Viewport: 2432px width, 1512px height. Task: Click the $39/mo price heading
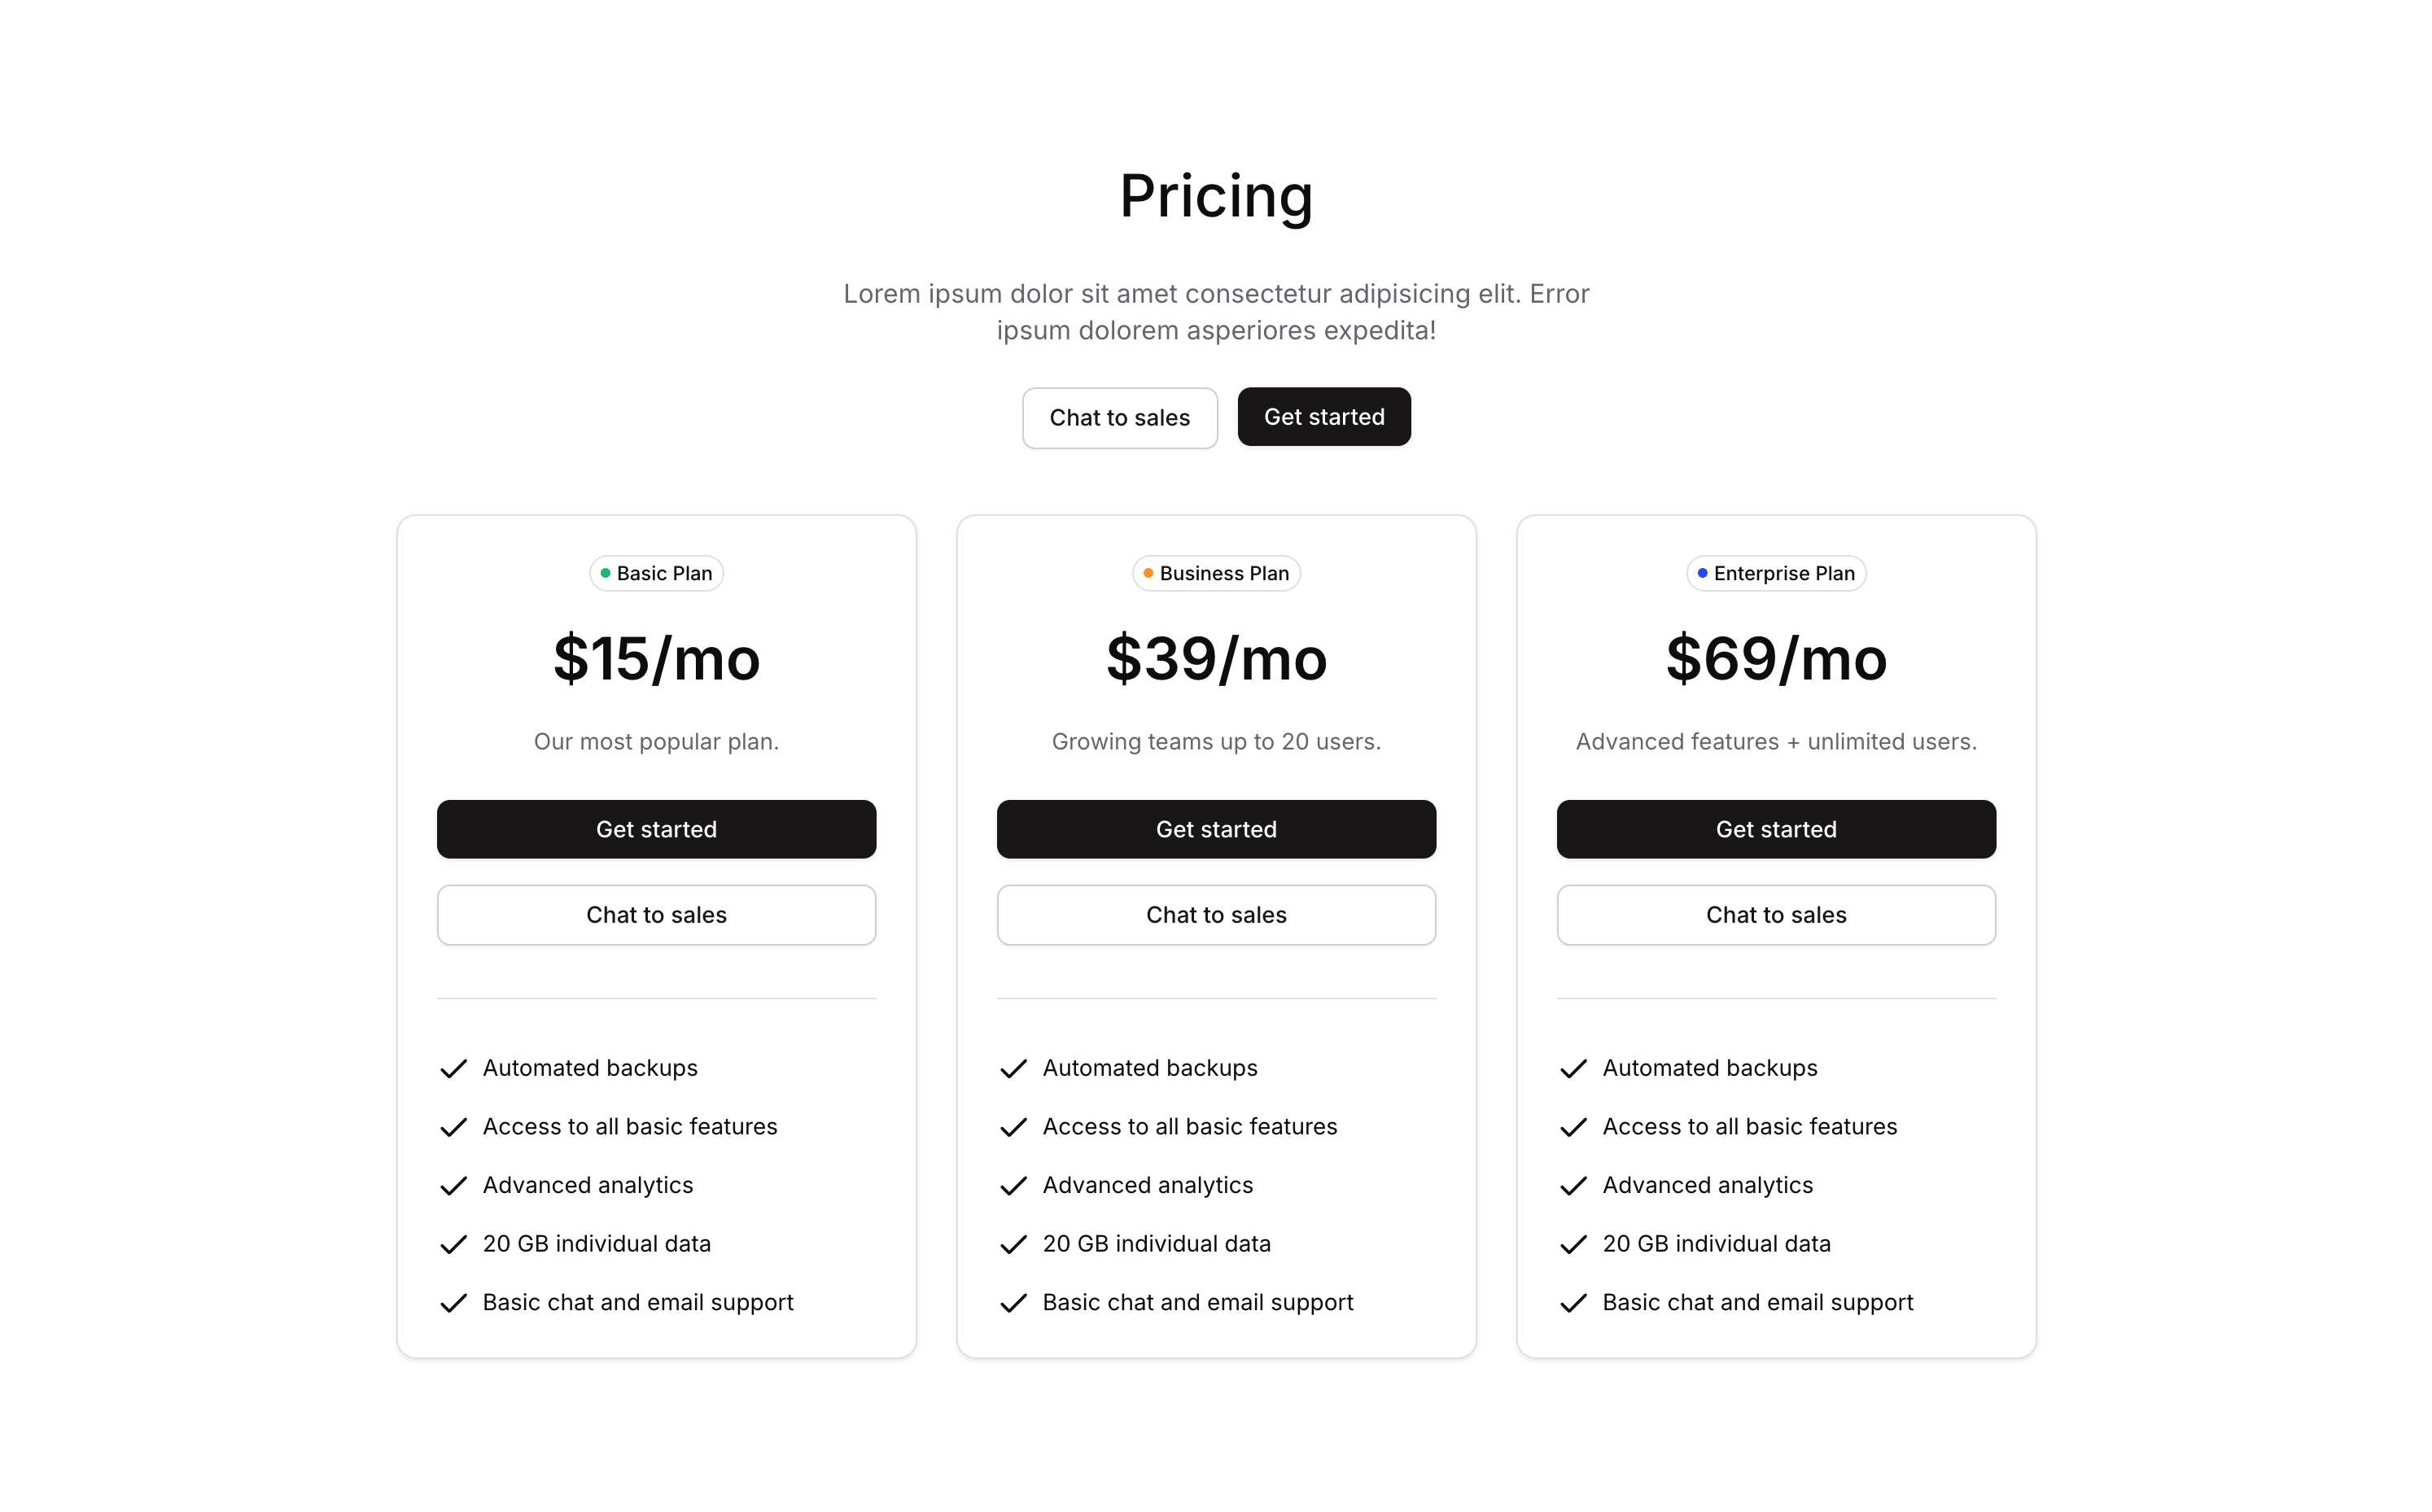click(x=1216, y=660)
